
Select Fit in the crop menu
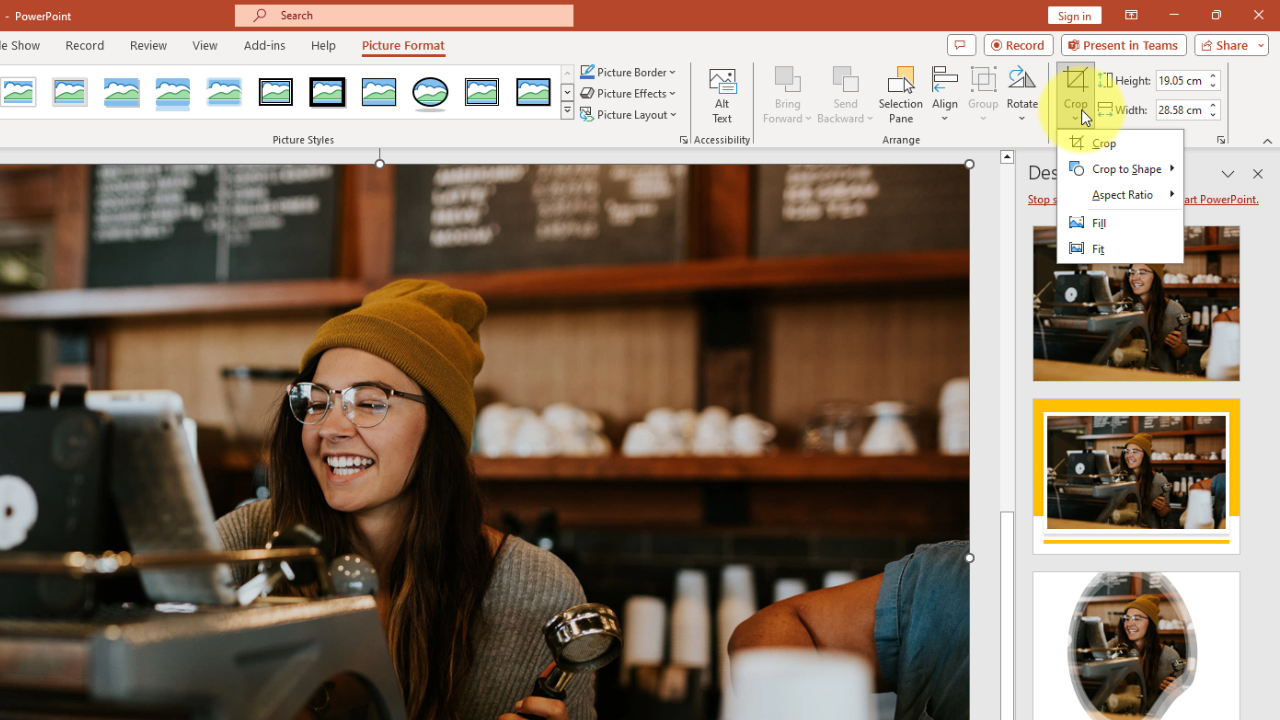(x=1120, y=249)
